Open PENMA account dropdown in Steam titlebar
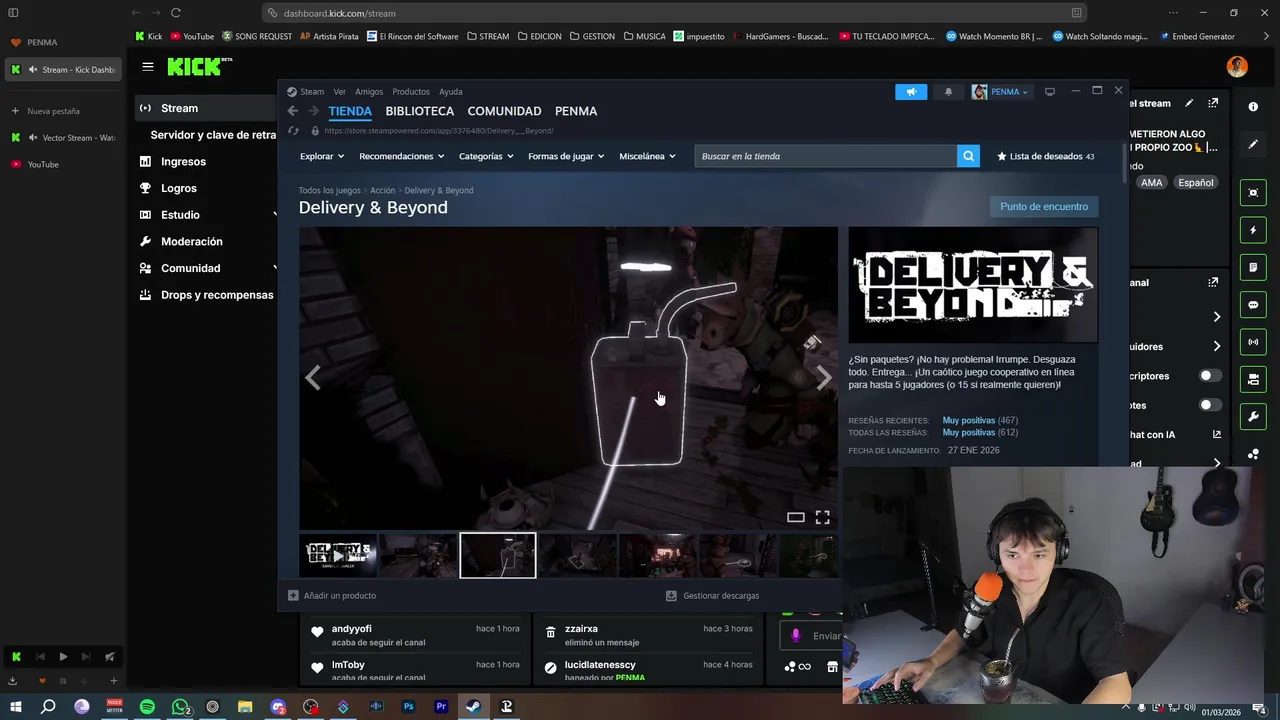The width and height of the screenshot is (1280, 720). [1001, 92]
